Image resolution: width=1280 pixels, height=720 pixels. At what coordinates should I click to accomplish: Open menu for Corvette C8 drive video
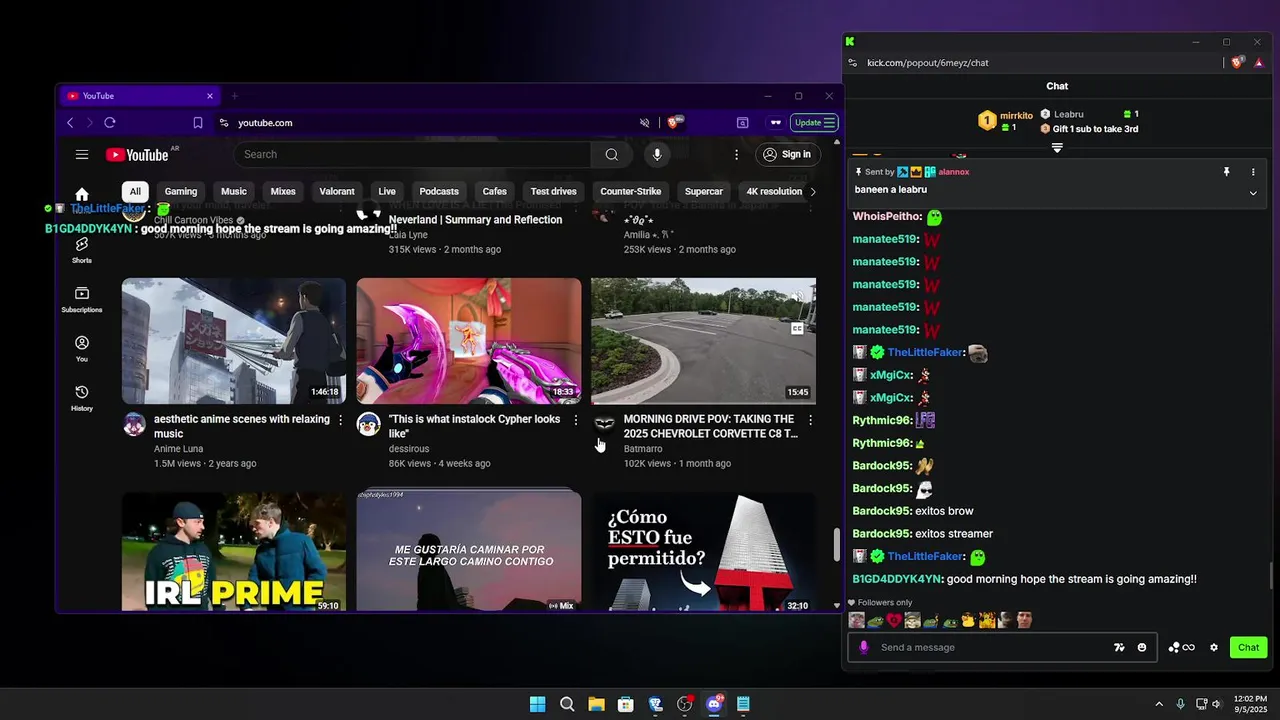810,420
